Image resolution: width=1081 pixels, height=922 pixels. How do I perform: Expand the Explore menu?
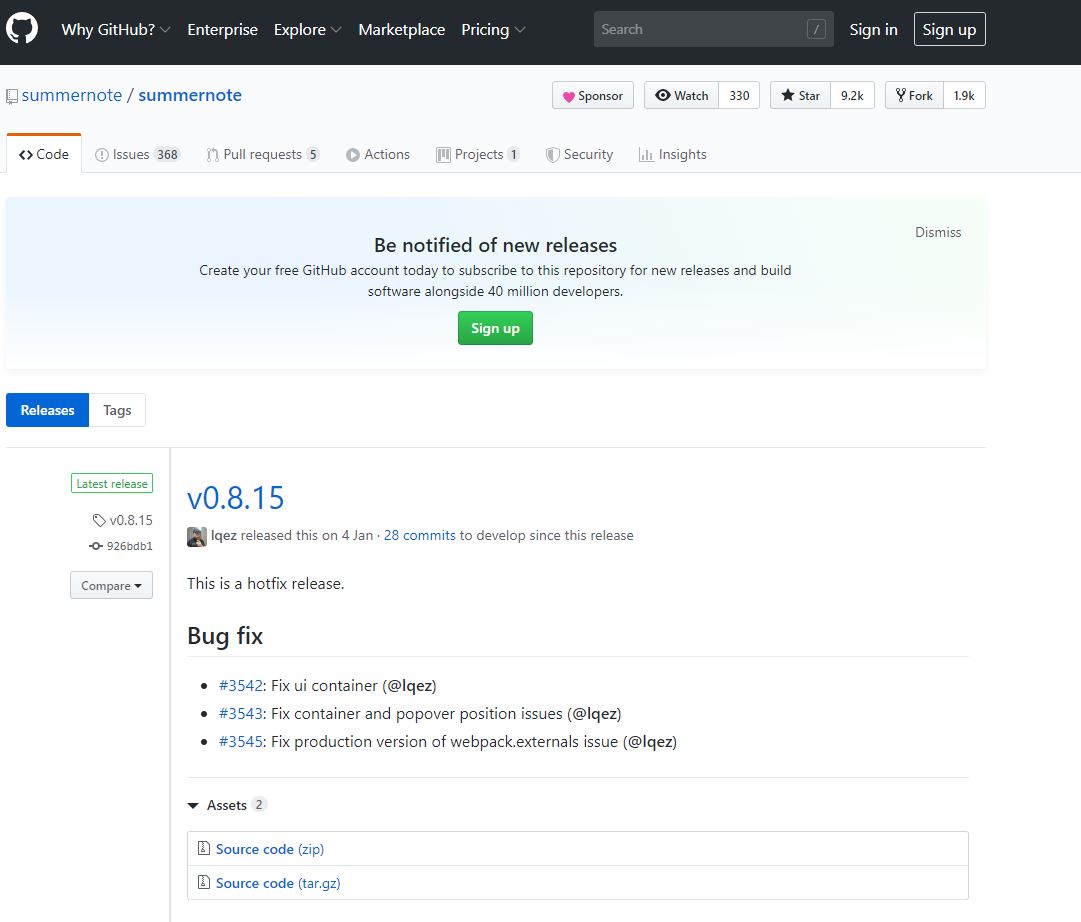pos(307,30)
